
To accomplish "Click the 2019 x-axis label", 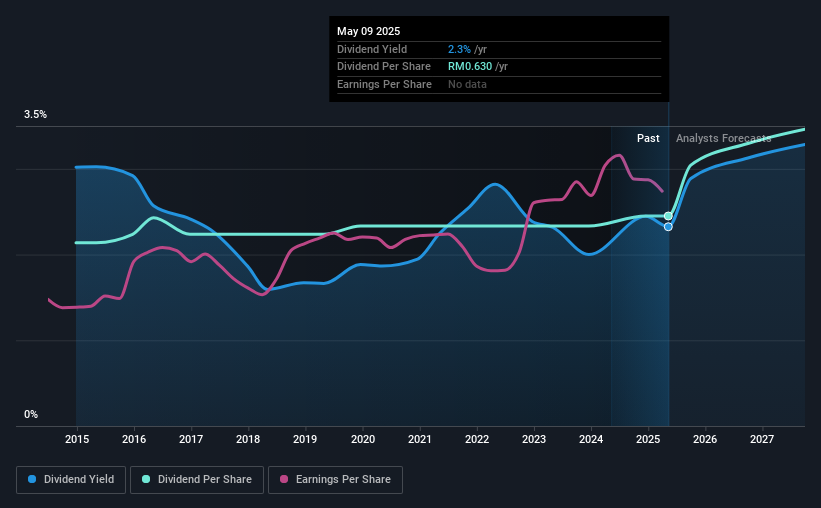I will click(x=305, y=439).
